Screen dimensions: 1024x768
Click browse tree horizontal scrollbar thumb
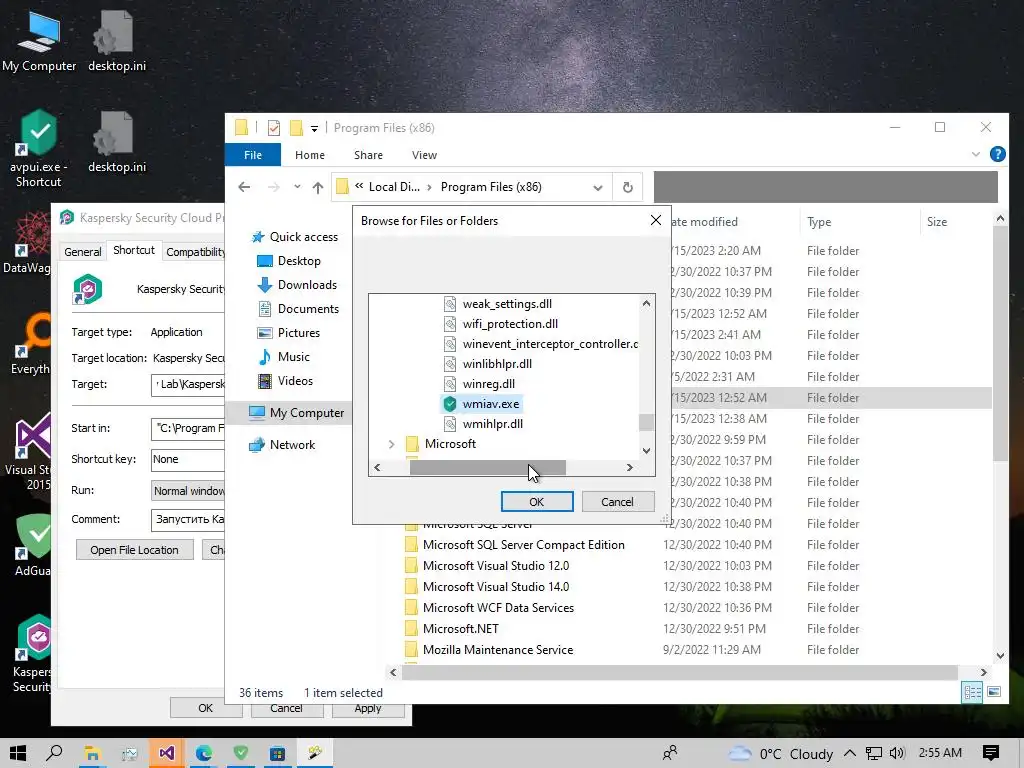pyautogui.click(x=488, y=468)
